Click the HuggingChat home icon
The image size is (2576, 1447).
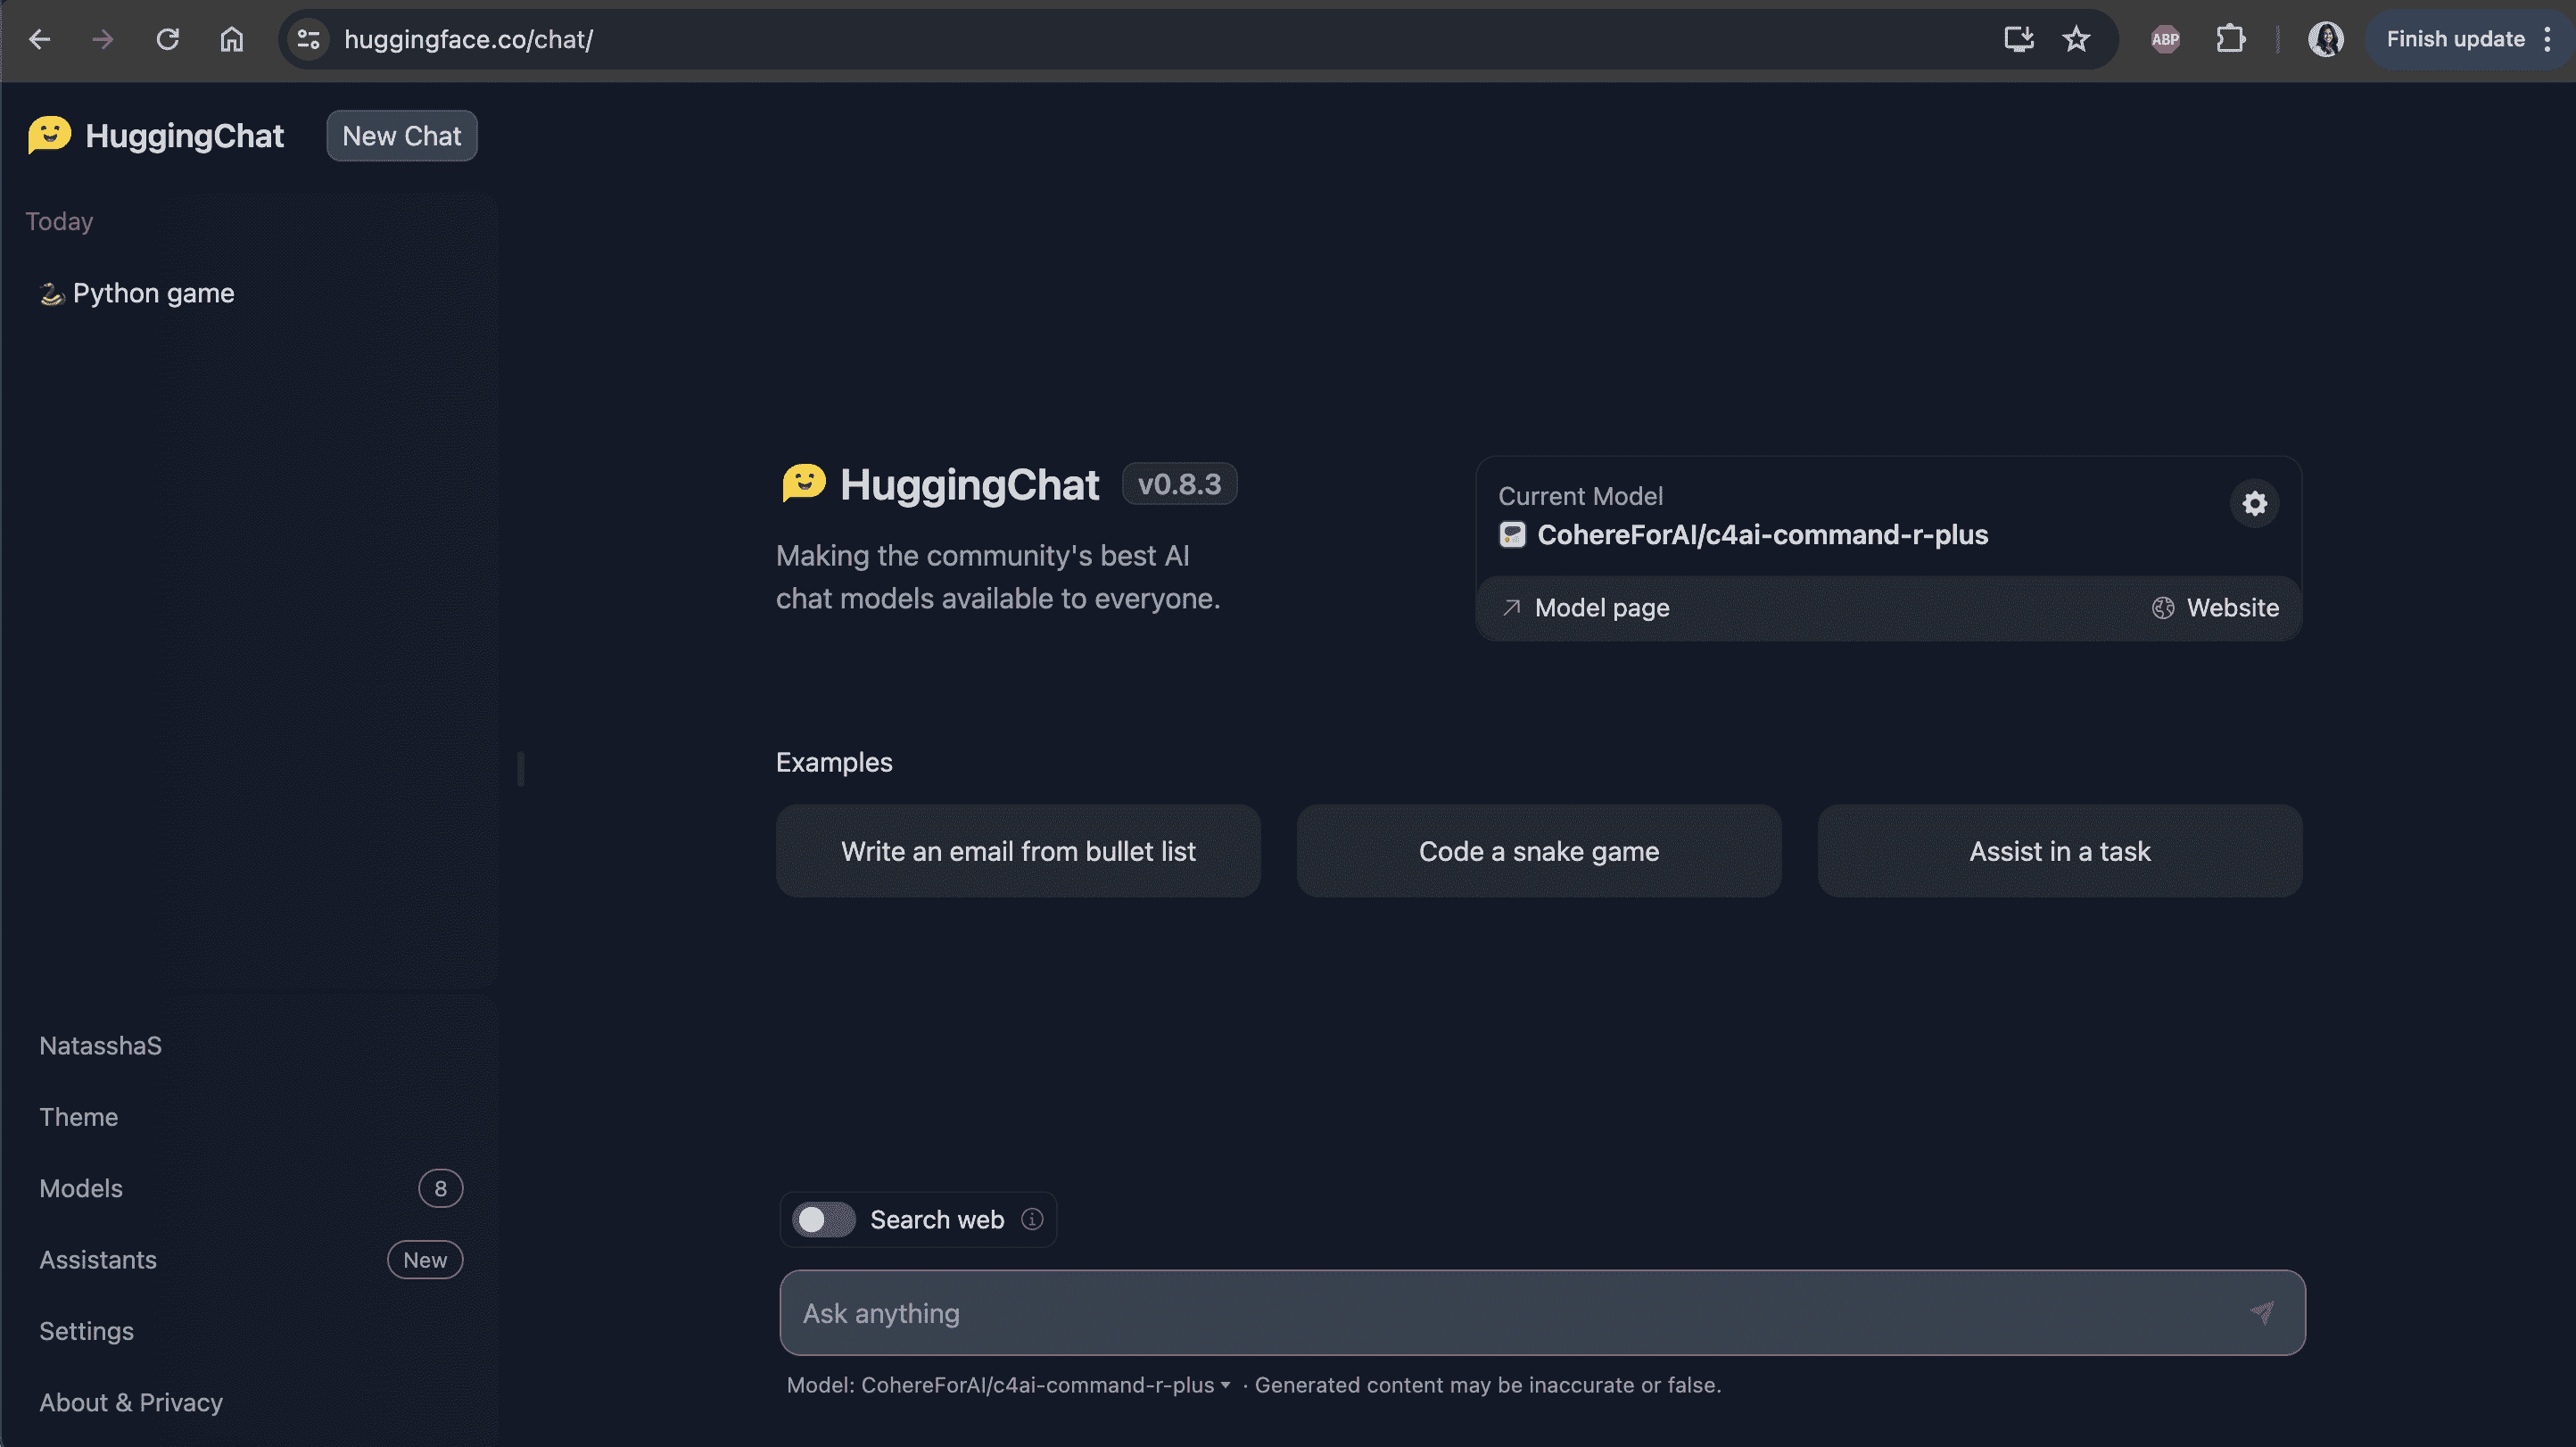tap(46, 135)
